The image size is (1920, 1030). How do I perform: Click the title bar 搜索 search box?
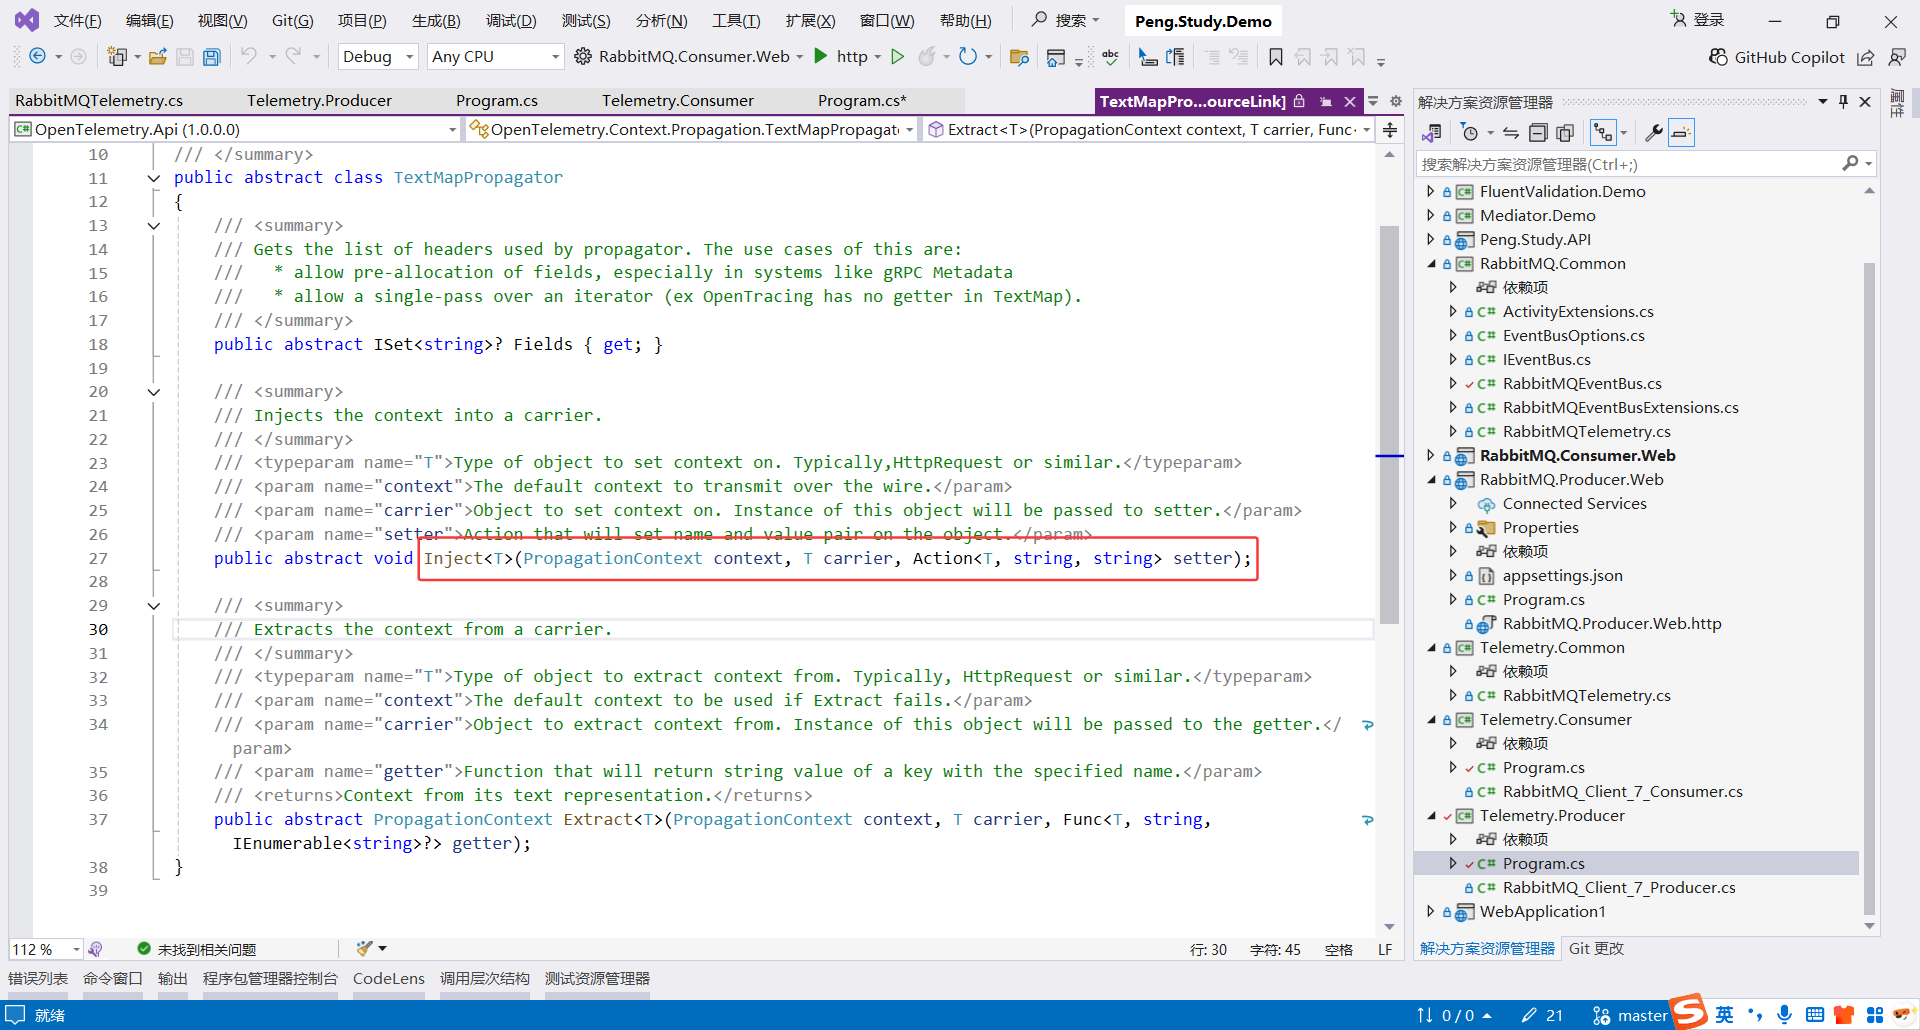[1065, 20]
